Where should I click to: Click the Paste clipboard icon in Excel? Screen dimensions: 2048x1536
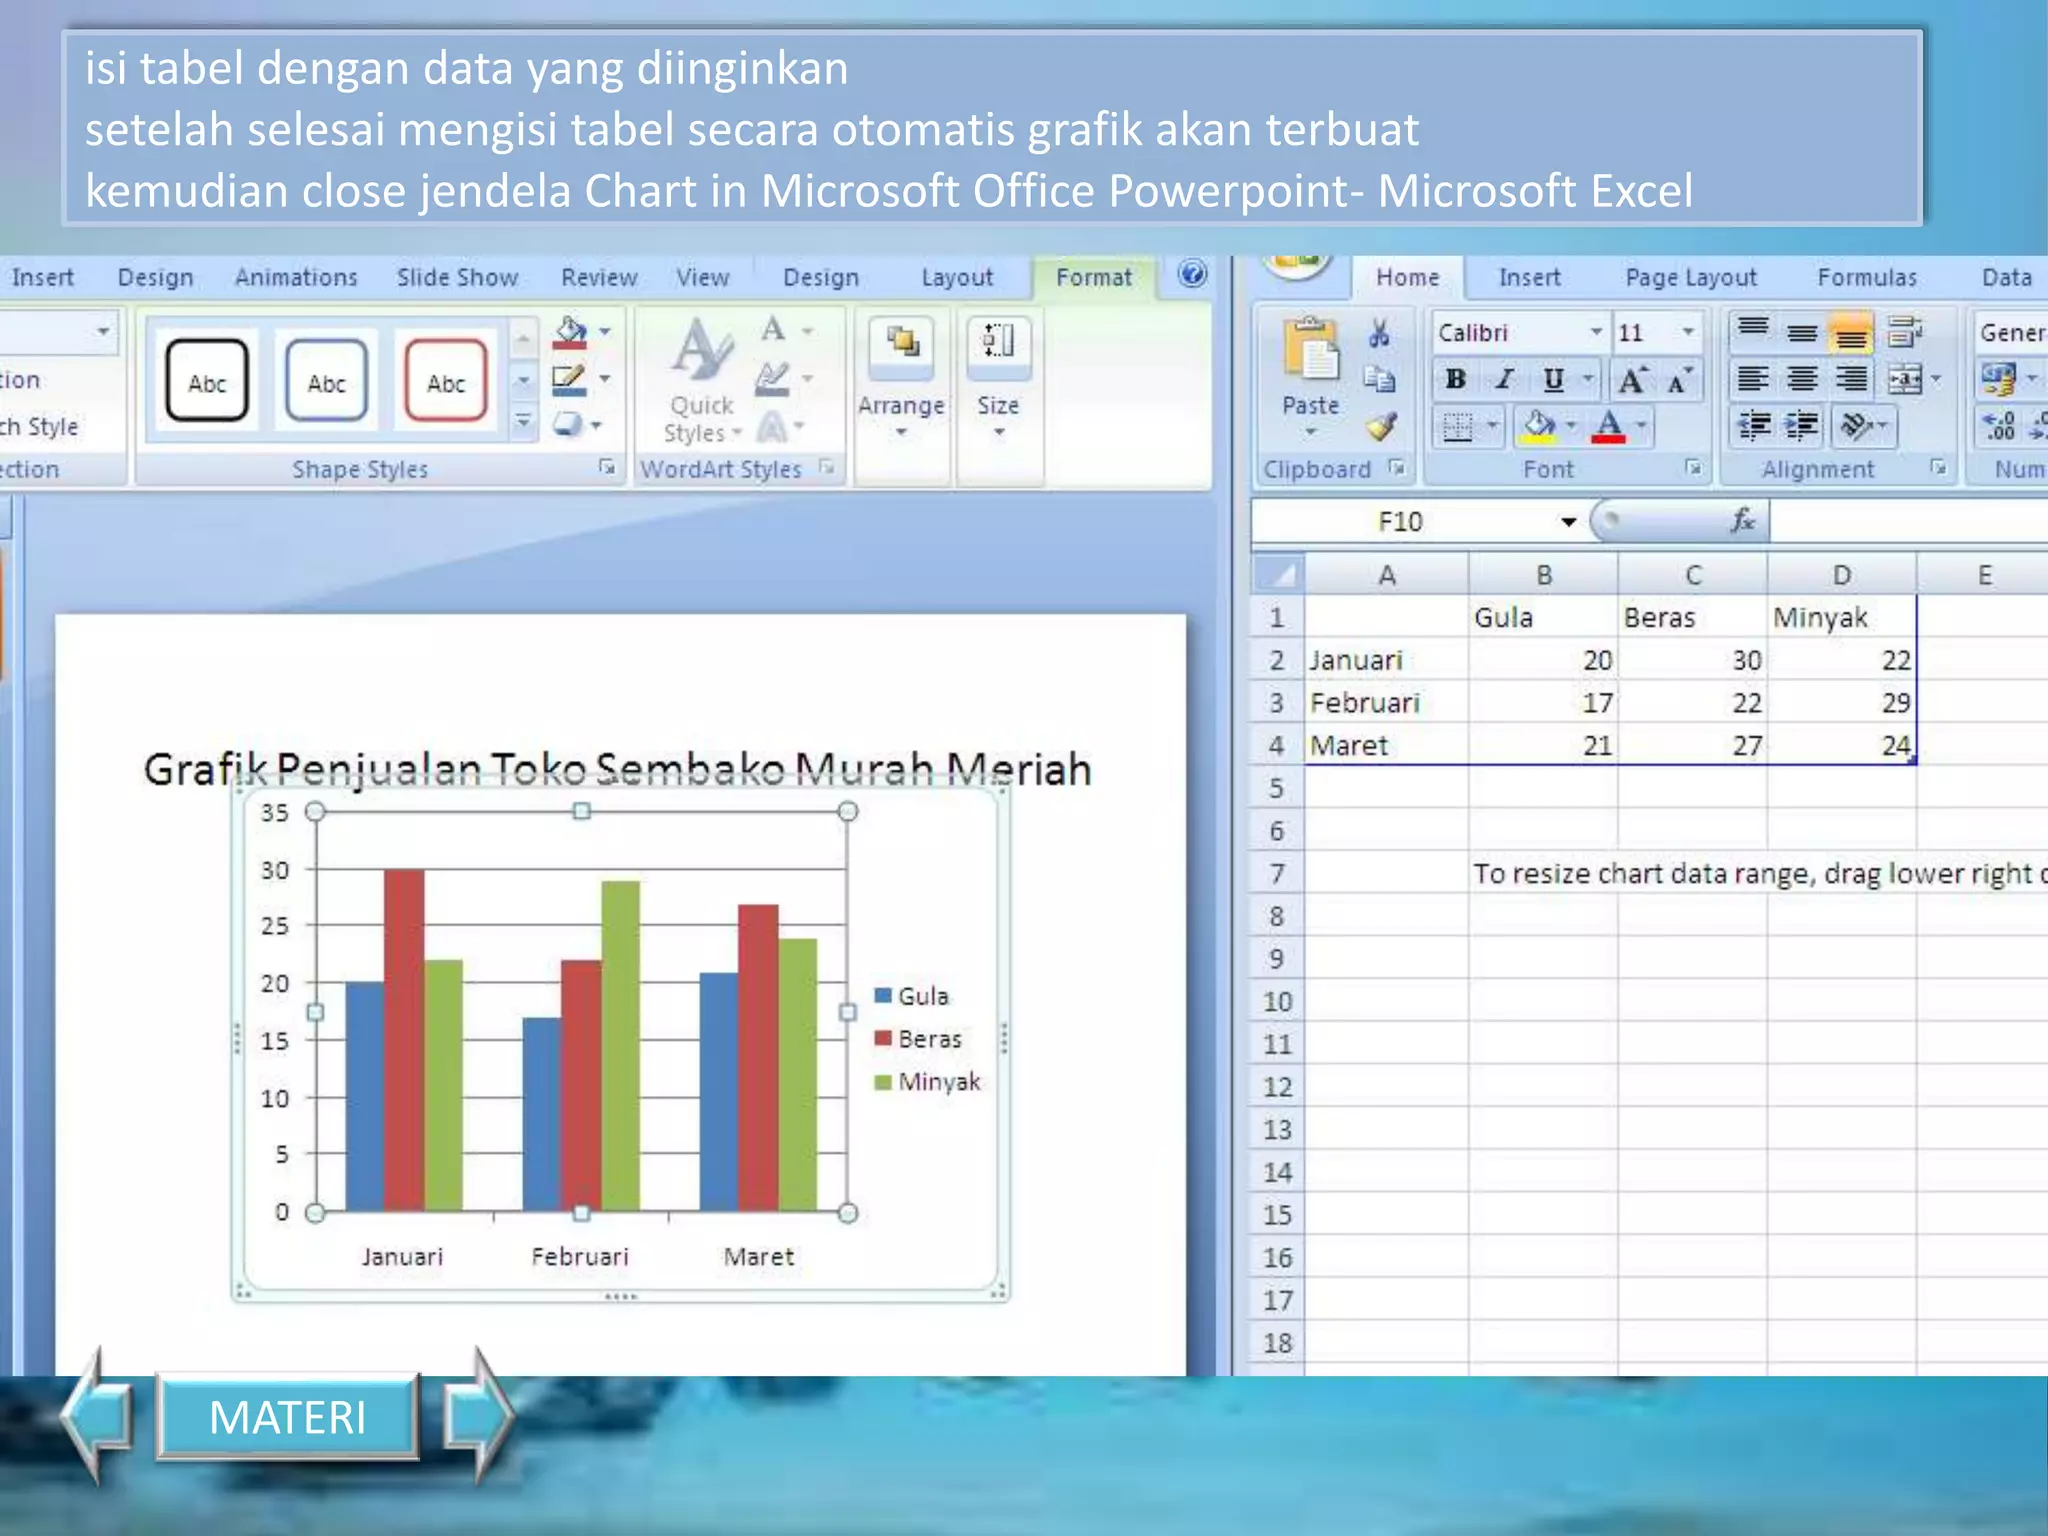click(x=1311, y=350)
